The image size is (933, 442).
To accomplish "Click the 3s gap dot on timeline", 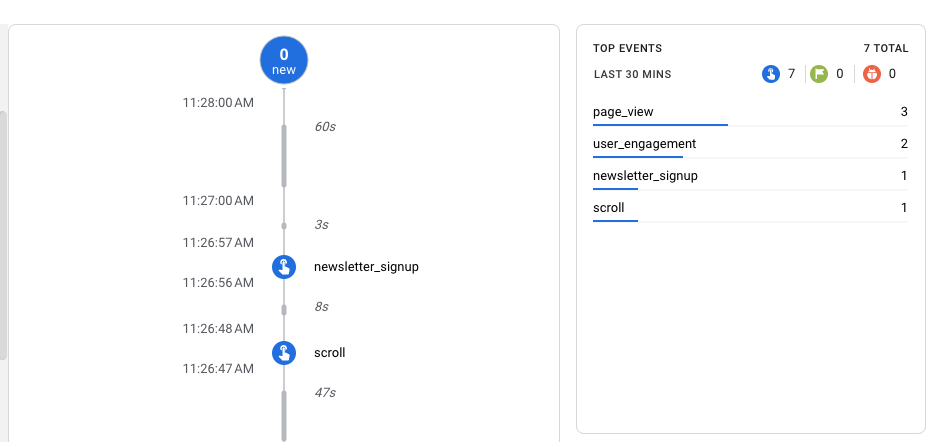I will click(x=284, y=225).
